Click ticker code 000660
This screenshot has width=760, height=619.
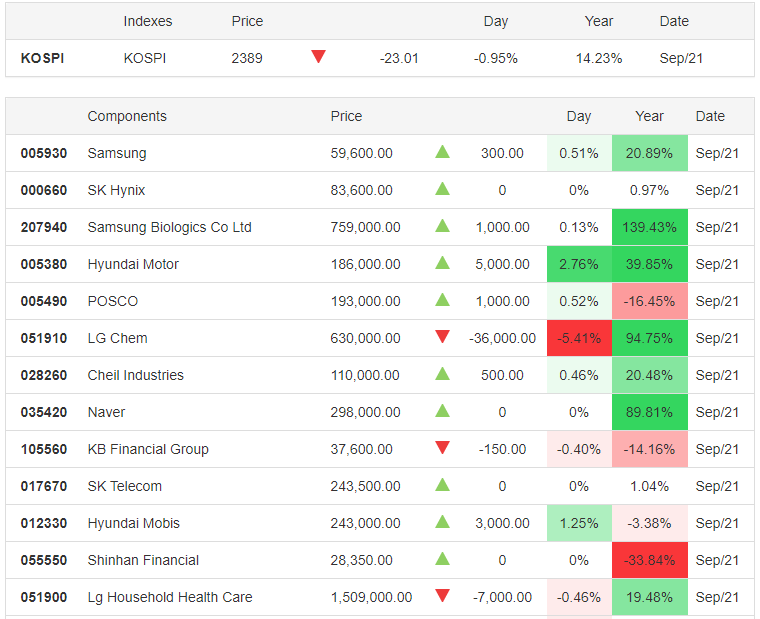tap(44, 190)
